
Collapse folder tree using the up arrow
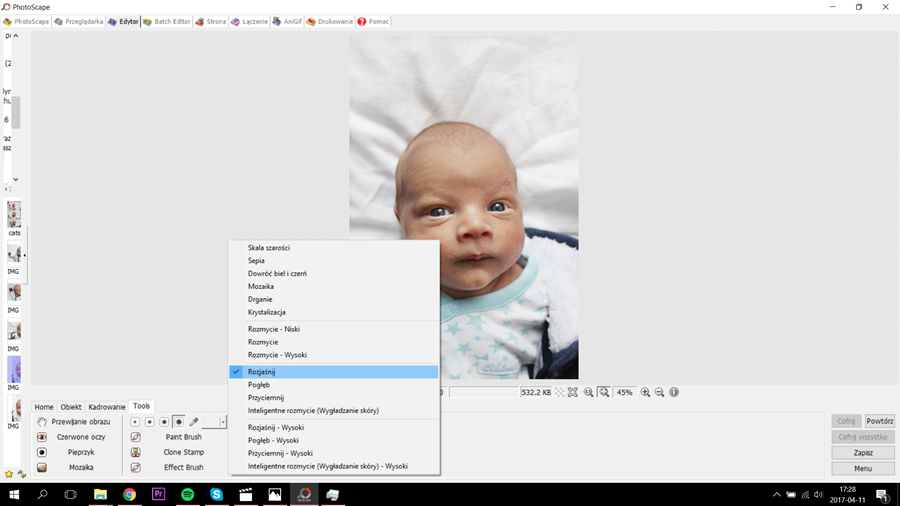15,35
